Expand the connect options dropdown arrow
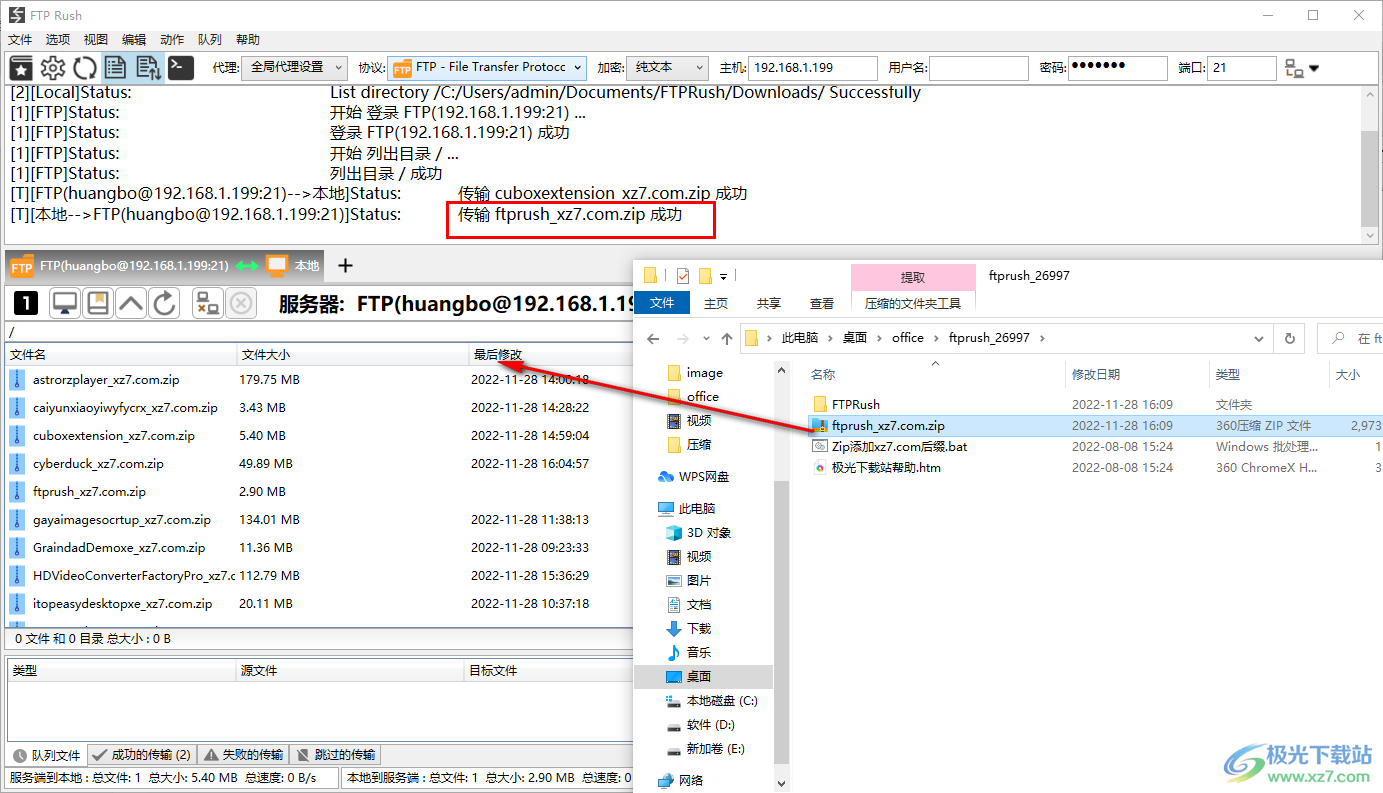The width and height of the screenshot is (1383, 793). (x=1314, y=69)
